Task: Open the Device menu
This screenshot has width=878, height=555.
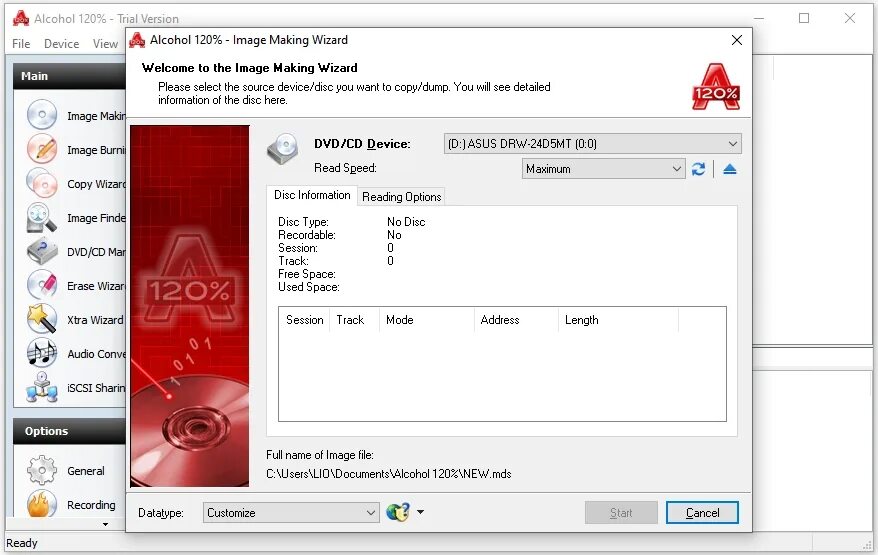Action: click(62, 44)
